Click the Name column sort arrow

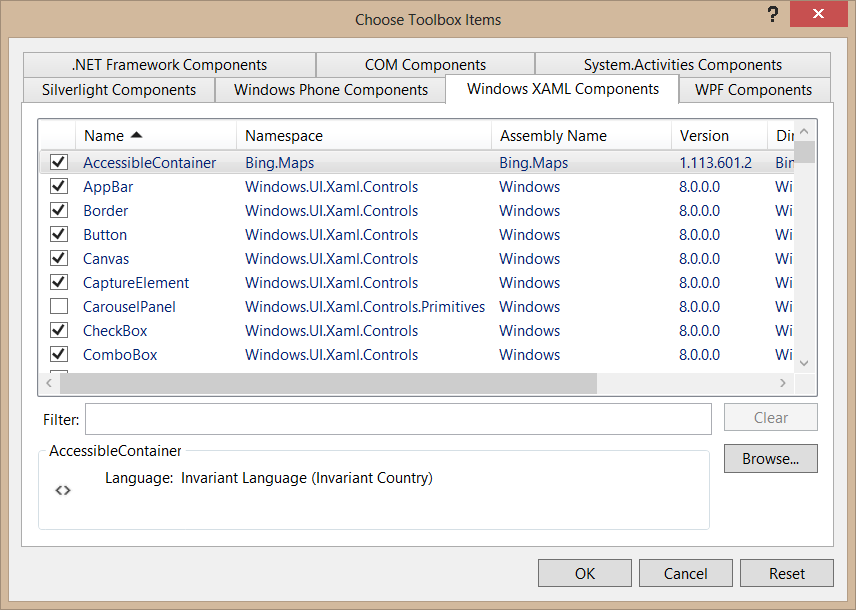(136, 135)
